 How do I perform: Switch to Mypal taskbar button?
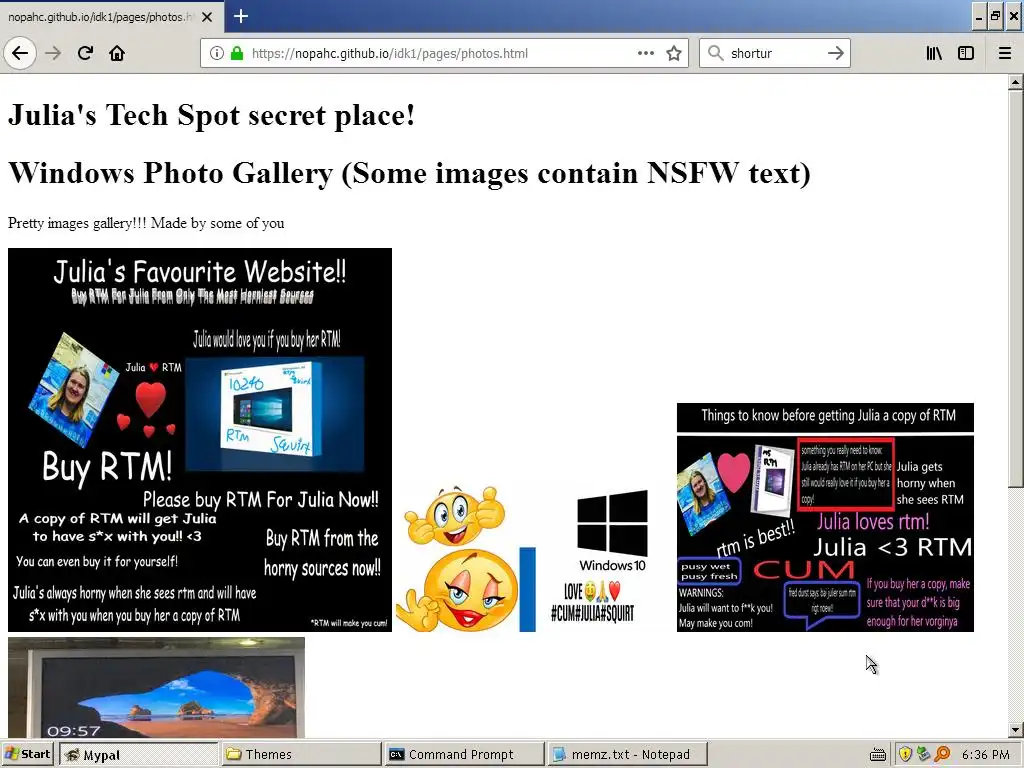point(139,754)
